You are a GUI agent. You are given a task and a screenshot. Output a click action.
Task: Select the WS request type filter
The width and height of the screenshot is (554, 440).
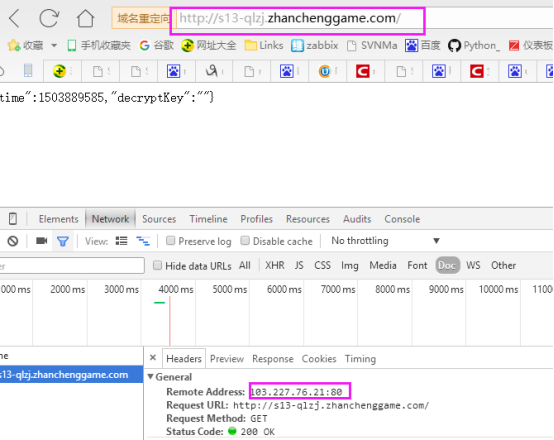[473, 265]
